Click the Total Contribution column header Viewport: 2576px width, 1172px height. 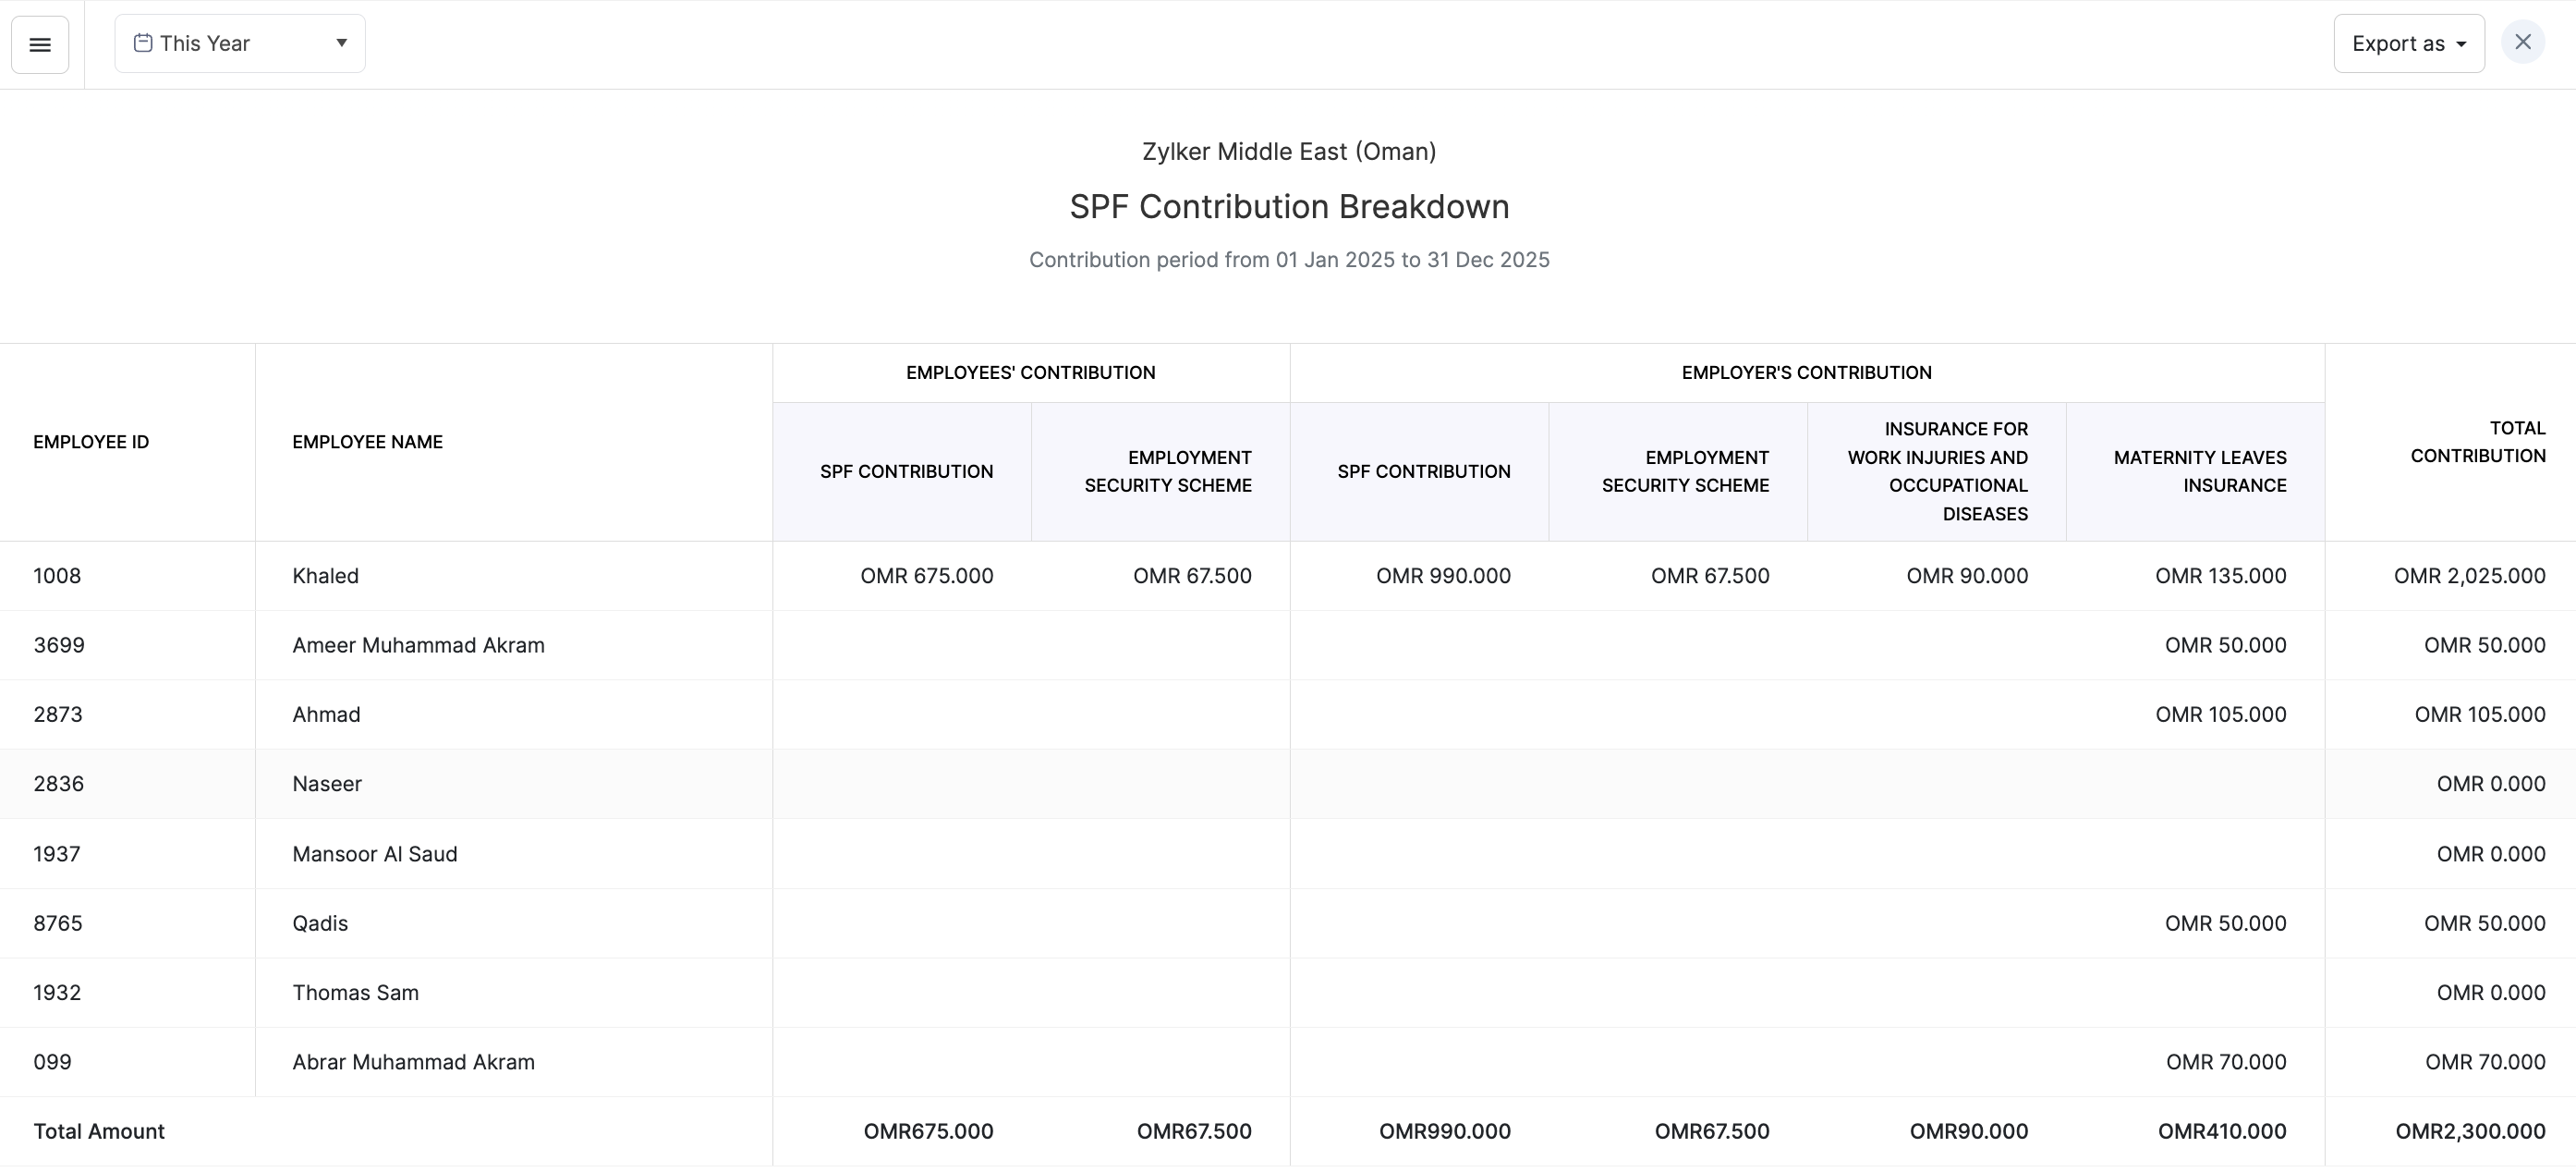[x=2477, y=442]
